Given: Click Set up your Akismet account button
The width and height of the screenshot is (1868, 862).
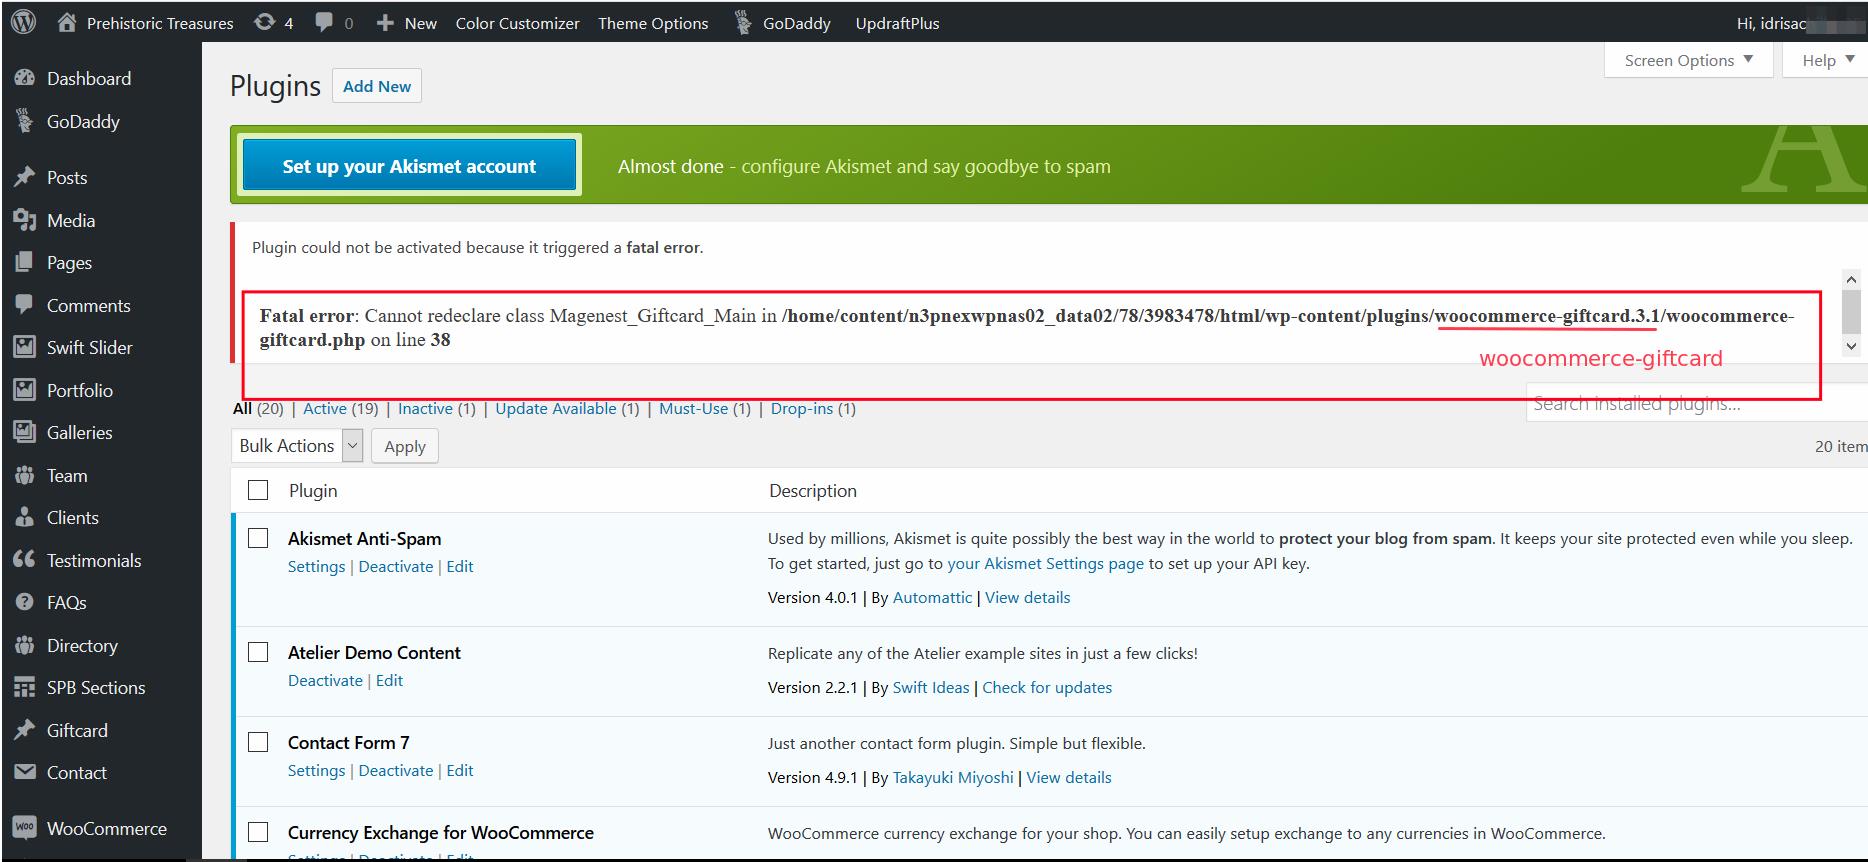Looking at the screenshot, I should click(409, 166).
